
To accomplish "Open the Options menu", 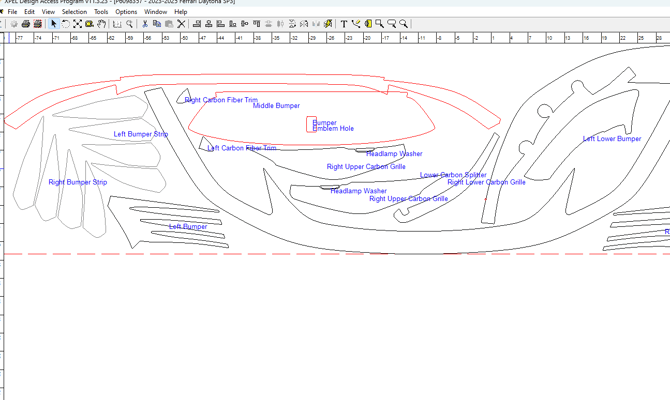I will click(x=126, y=12).
